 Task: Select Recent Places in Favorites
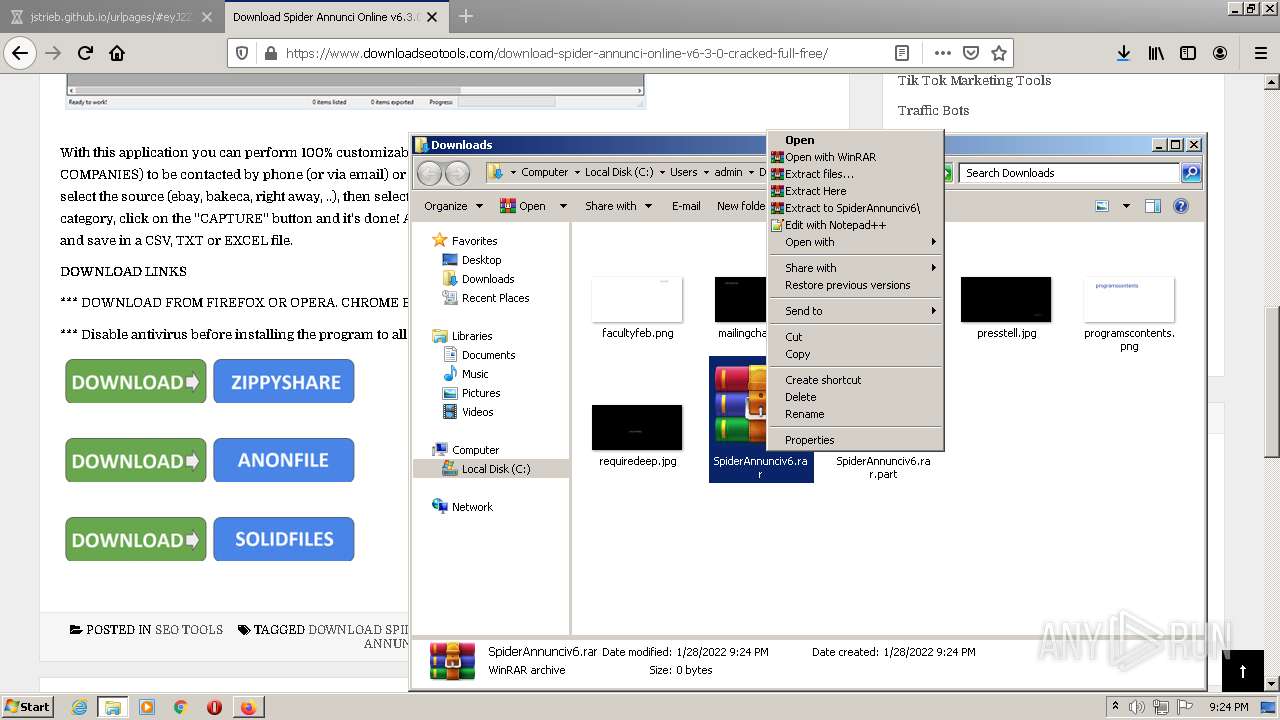click(x=495, y=298)
